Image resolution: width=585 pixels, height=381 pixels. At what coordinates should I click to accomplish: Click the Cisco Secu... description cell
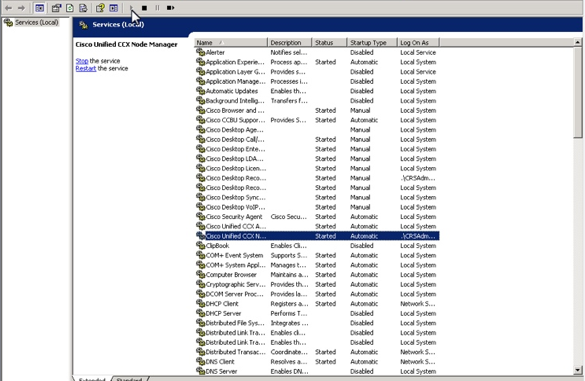[x=289, y=217]
